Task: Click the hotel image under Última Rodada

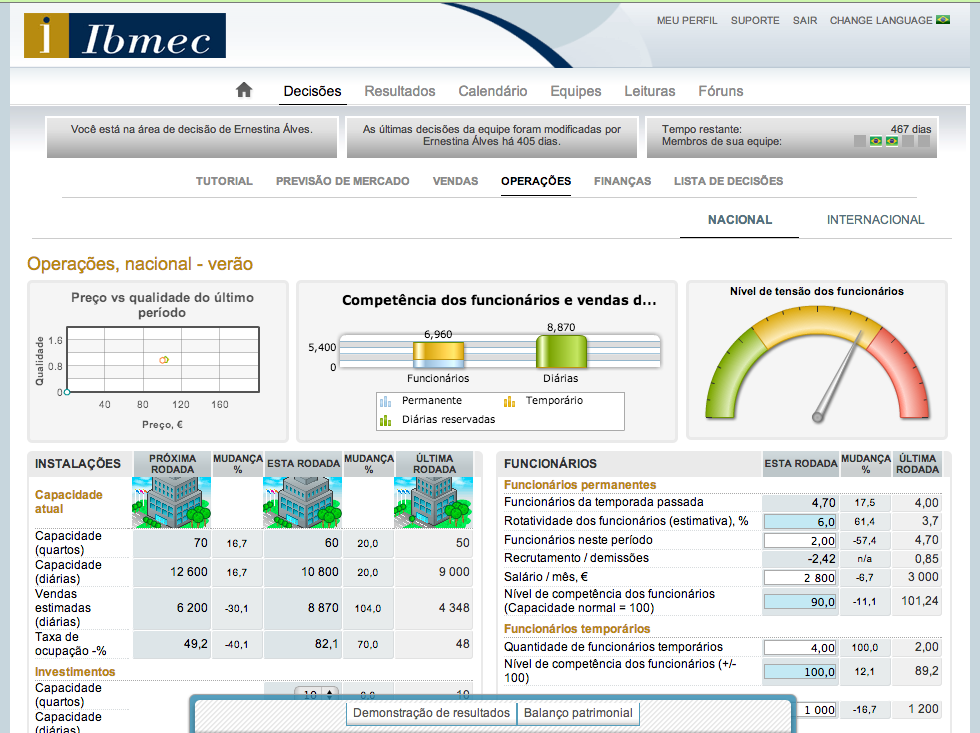Action: [x=433, y=502]
